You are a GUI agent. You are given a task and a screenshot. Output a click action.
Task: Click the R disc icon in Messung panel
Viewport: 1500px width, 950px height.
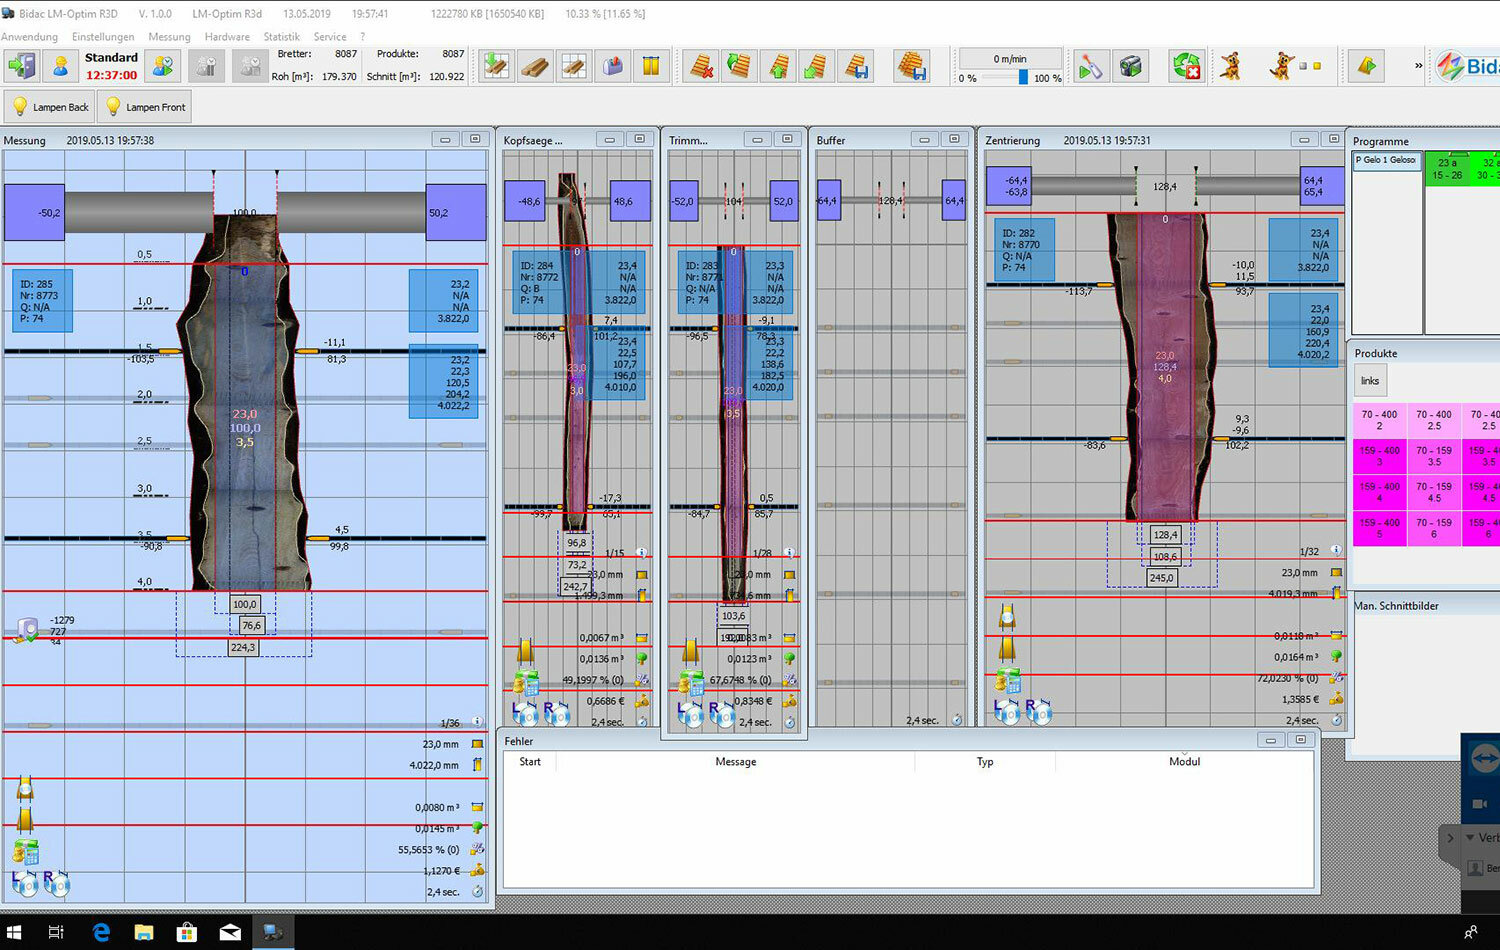pos(56,883)
